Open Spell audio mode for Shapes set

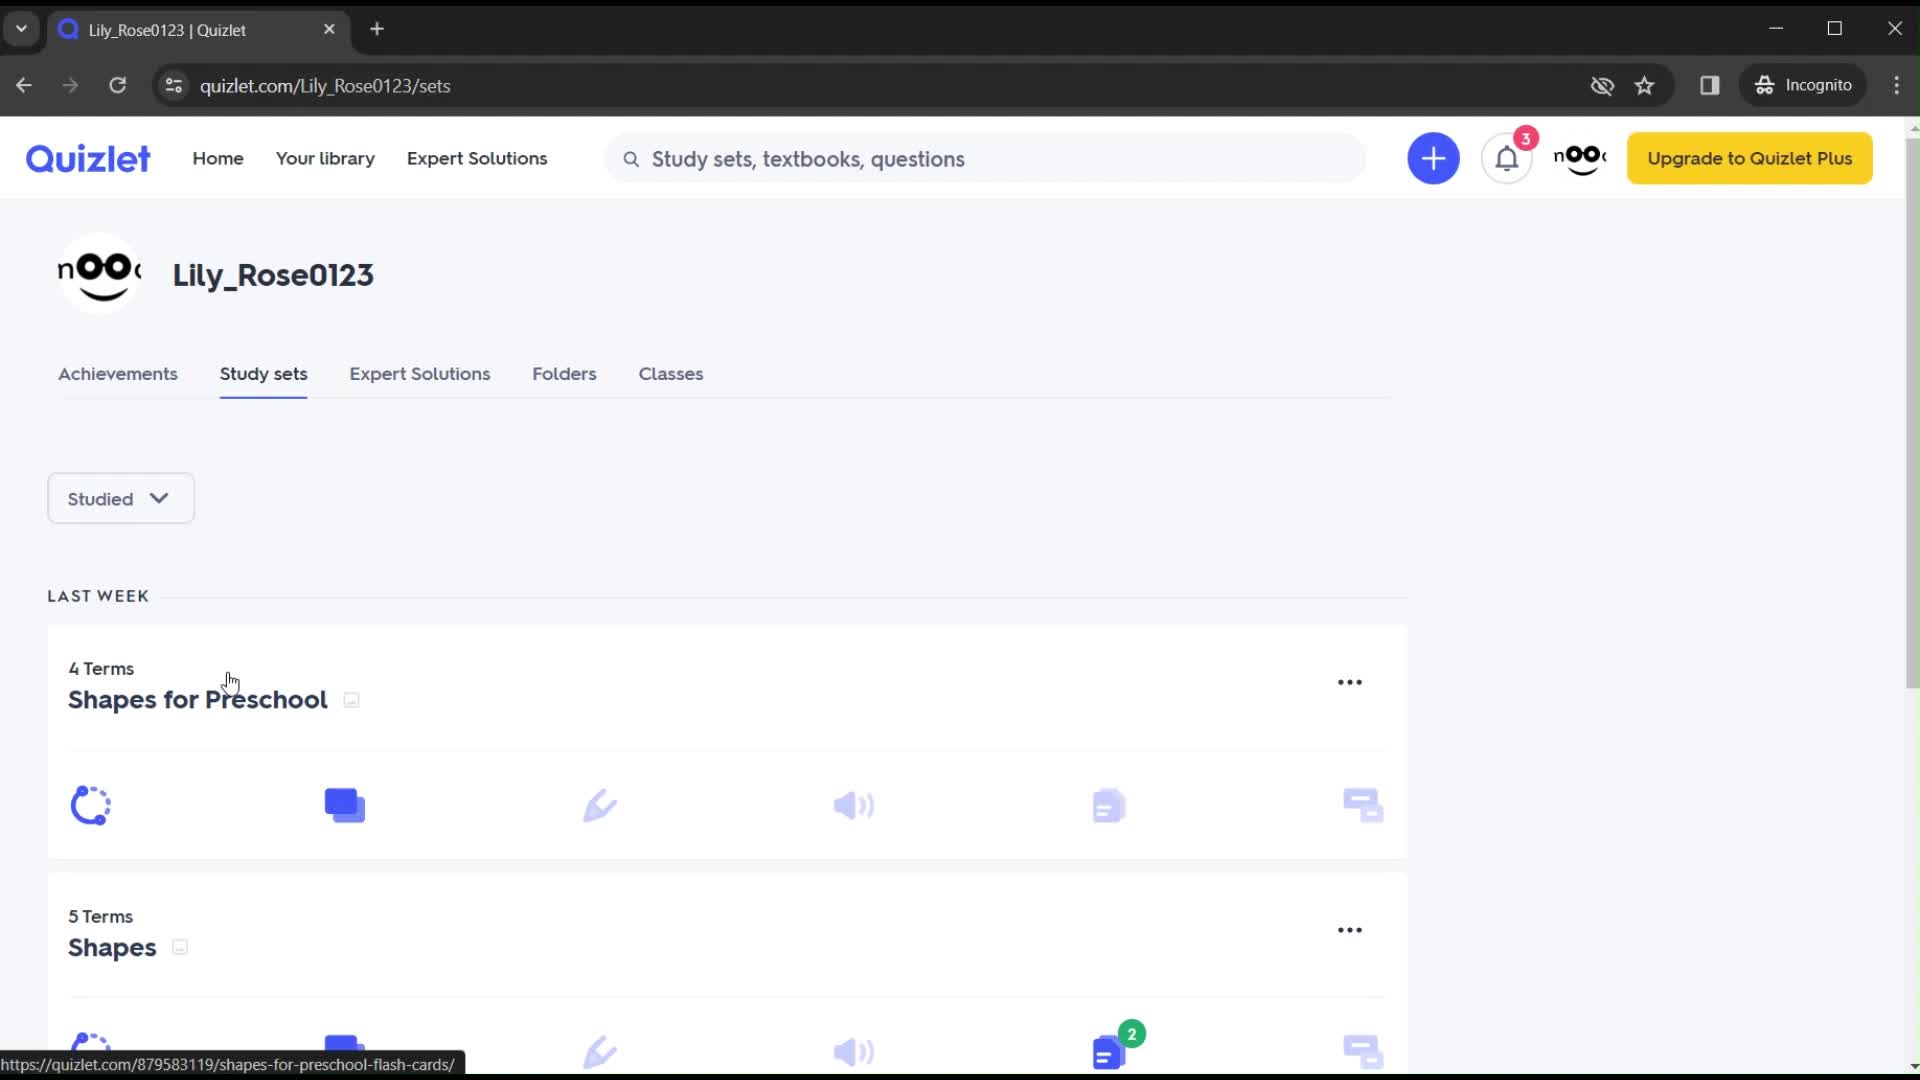[x=854, y=1052]
